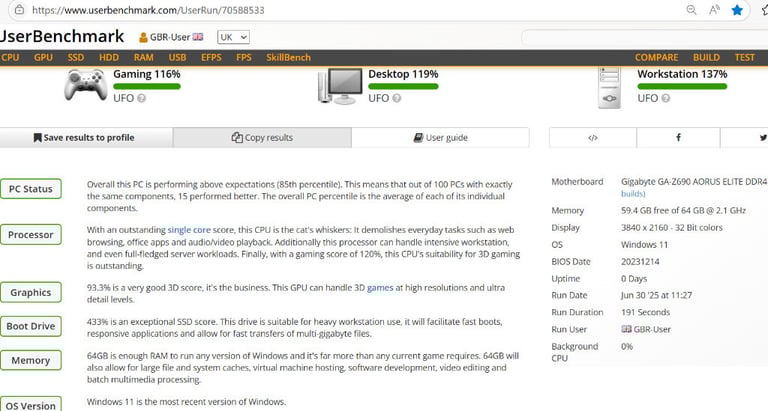Click the browser zoom out magnifier icon
The height and width of the screenshot is (411, 768).
(691, 10)
